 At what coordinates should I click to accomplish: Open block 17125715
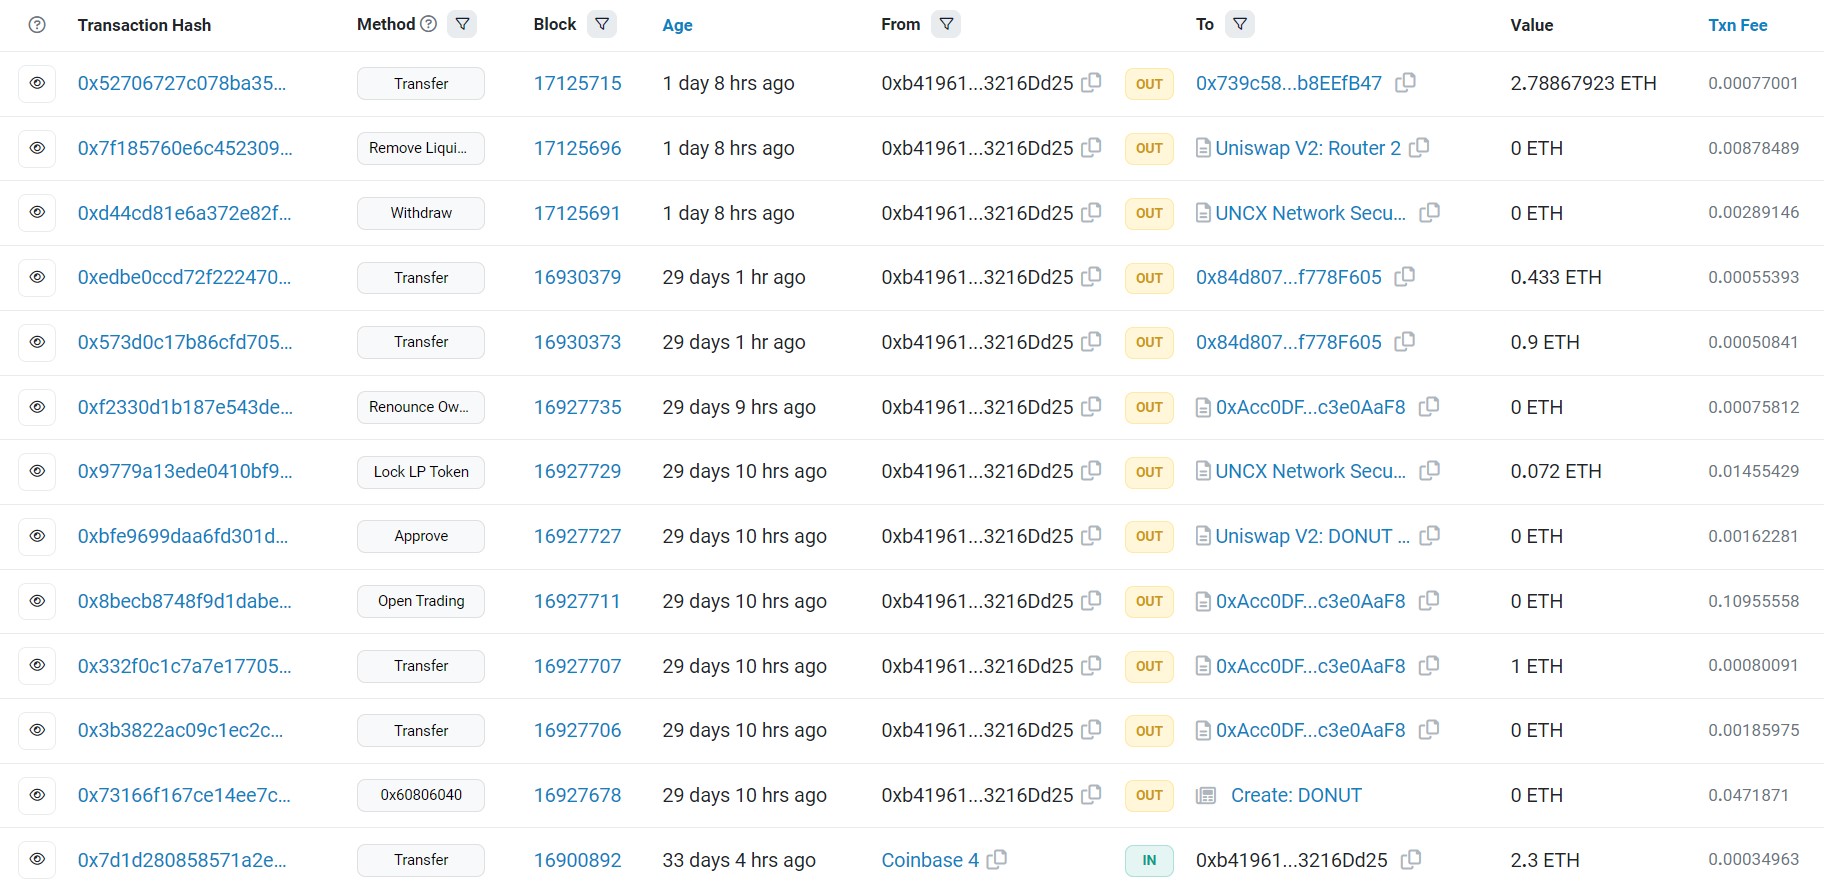(577, 83)
